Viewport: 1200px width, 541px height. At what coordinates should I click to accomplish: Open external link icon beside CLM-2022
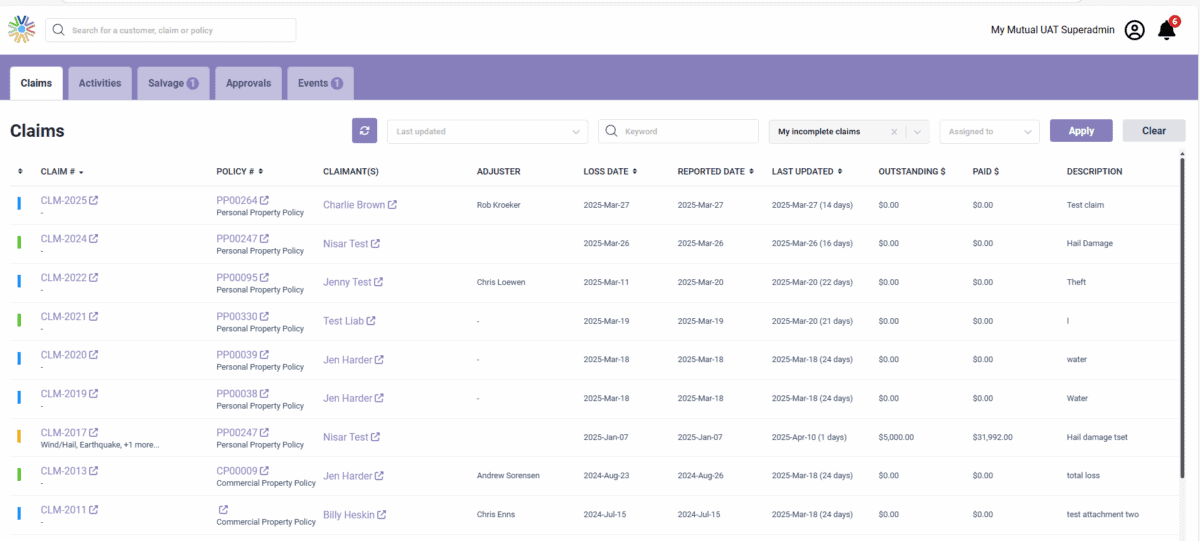94,277
